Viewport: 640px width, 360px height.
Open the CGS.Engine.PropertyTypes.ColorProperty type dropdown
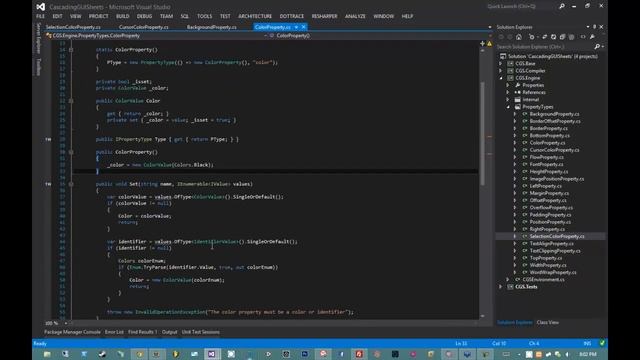coord(156,36)
